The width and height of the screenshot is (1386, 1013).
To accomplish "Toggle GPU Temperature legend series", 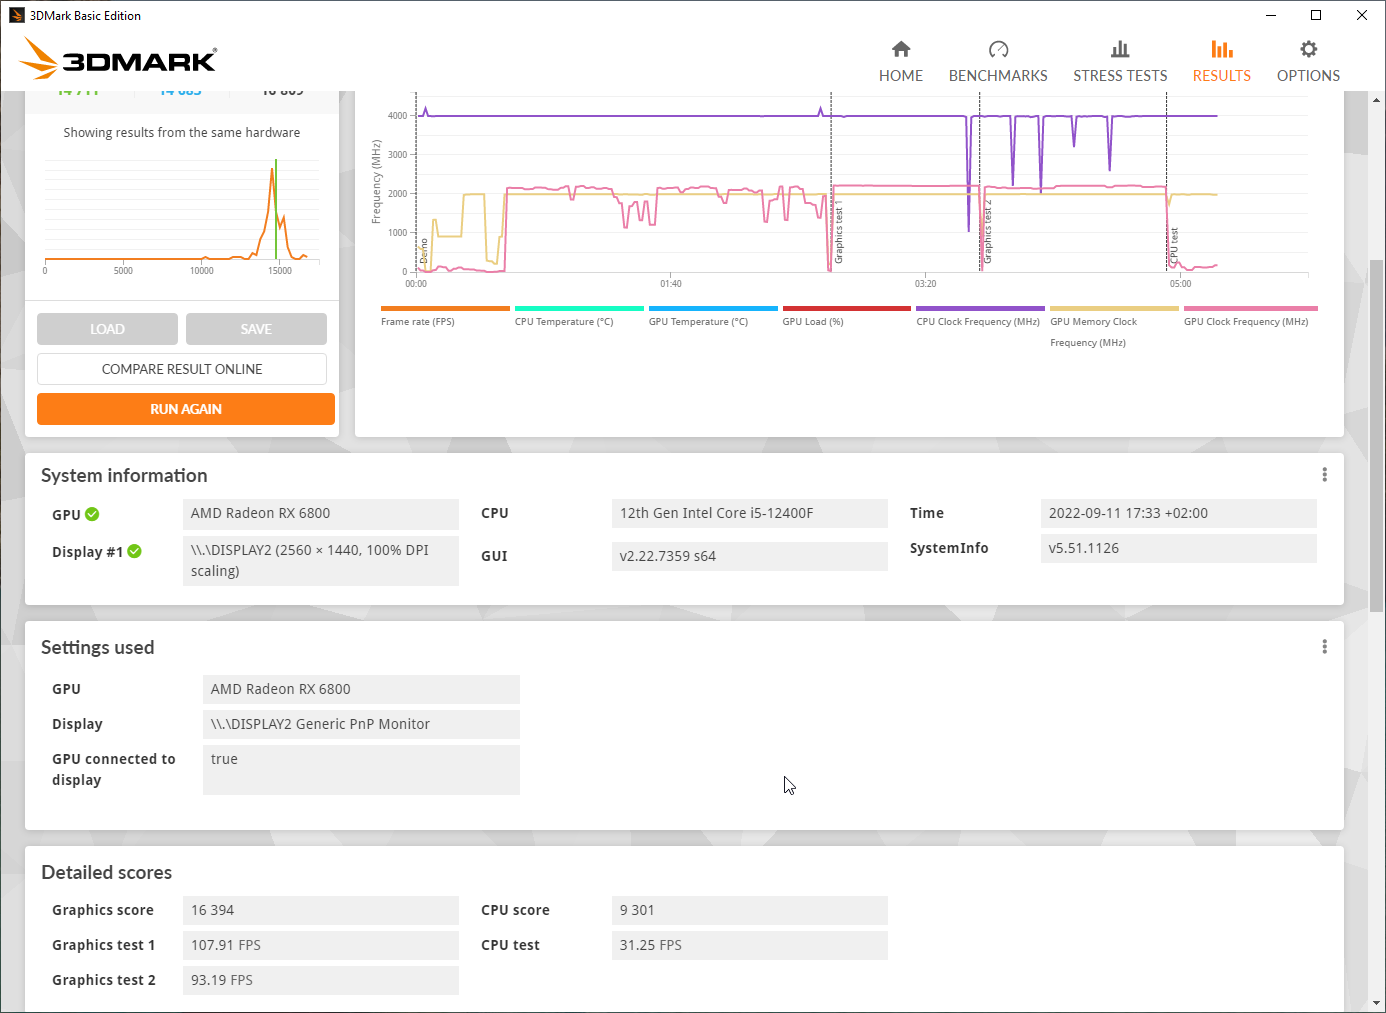I will [713, 315].
